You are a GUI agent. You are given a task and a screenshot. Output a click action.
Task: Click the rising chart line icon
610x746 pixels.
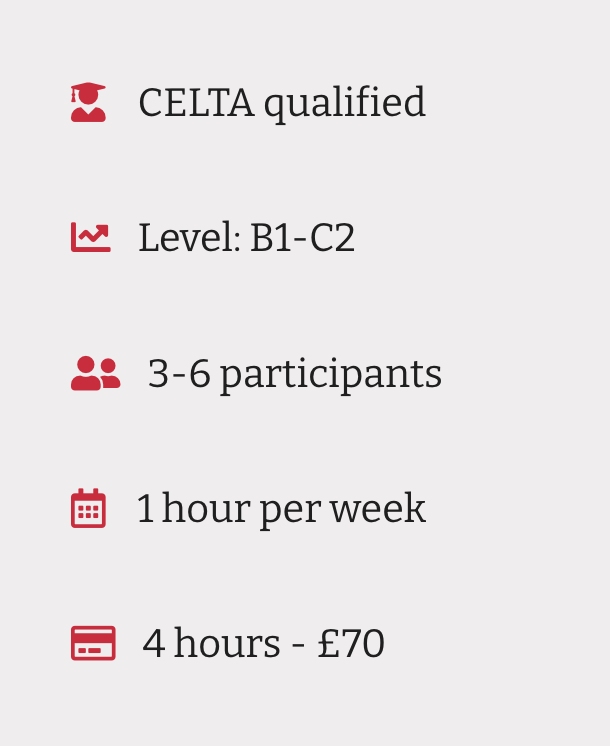(x=90, y=238)
